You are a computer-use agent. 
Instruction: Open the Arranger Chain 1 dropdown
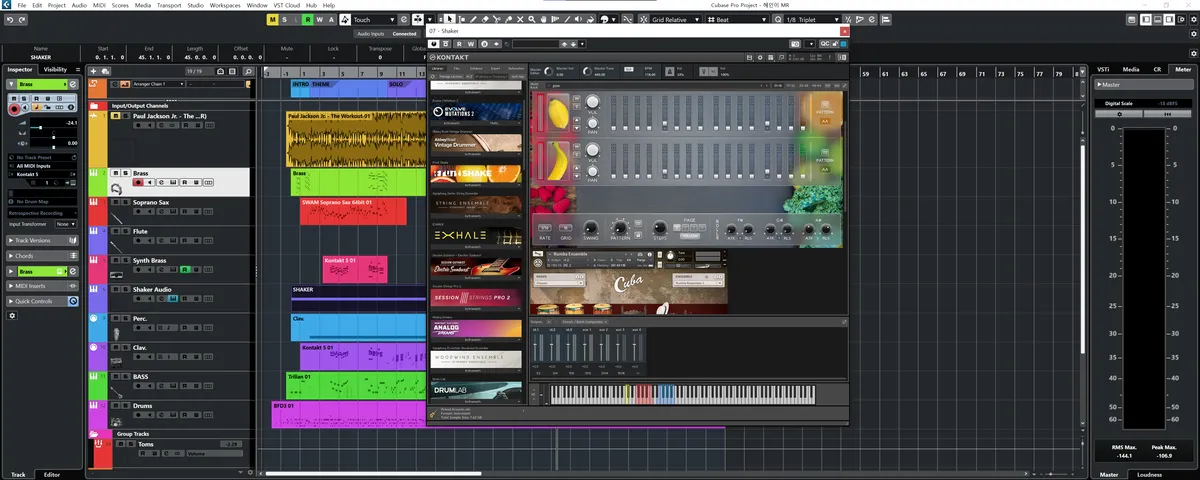159,84
